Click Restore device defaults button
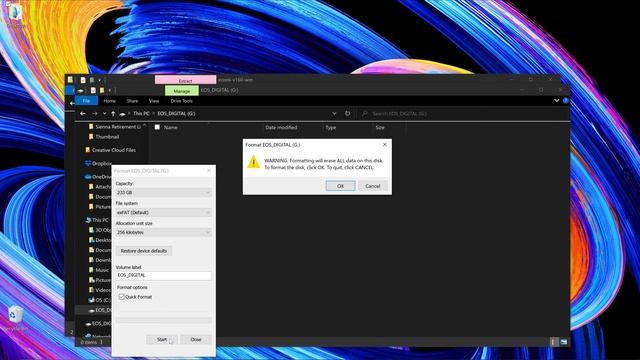Viewport: 640px width, 360px height. pos(144,251)
